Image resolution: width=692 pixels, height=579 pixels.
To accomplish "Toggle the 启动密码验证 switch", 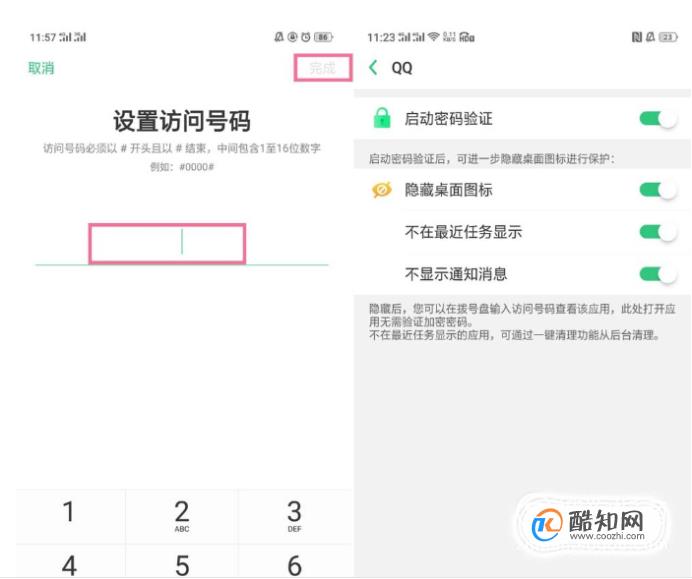I will 658,119.
